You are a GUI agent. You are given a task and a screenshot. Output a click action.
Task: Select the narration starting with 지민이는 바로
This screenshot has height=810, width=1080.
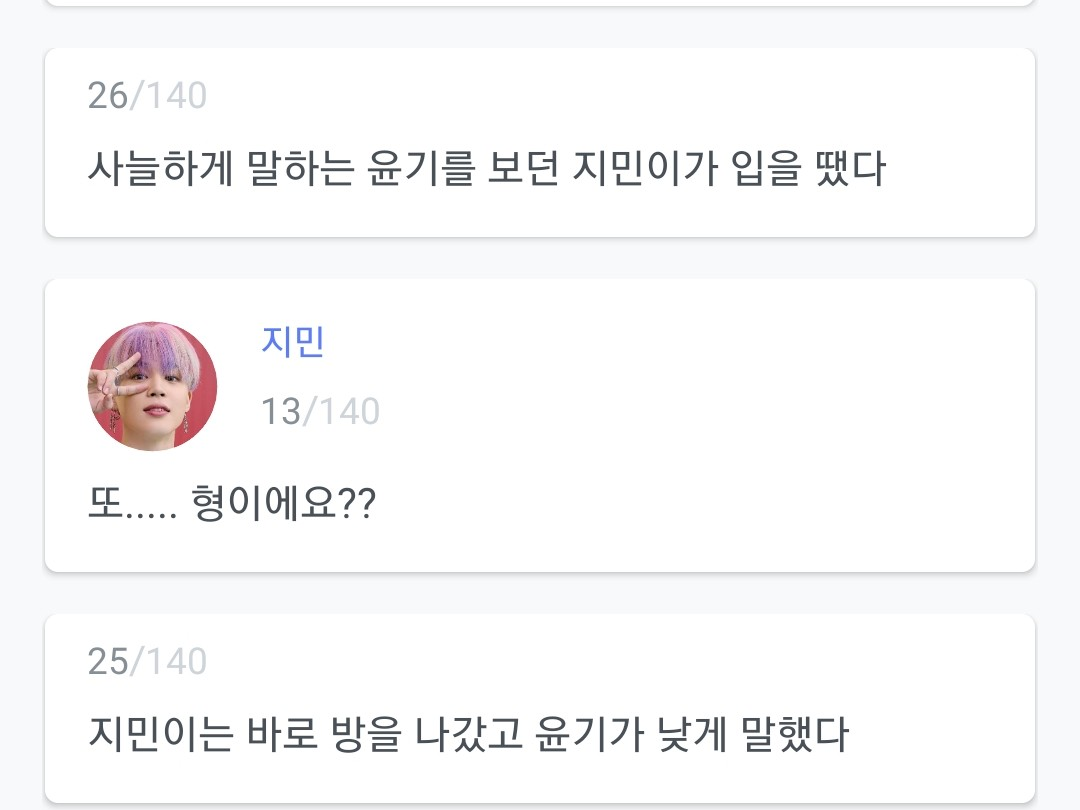468,735
